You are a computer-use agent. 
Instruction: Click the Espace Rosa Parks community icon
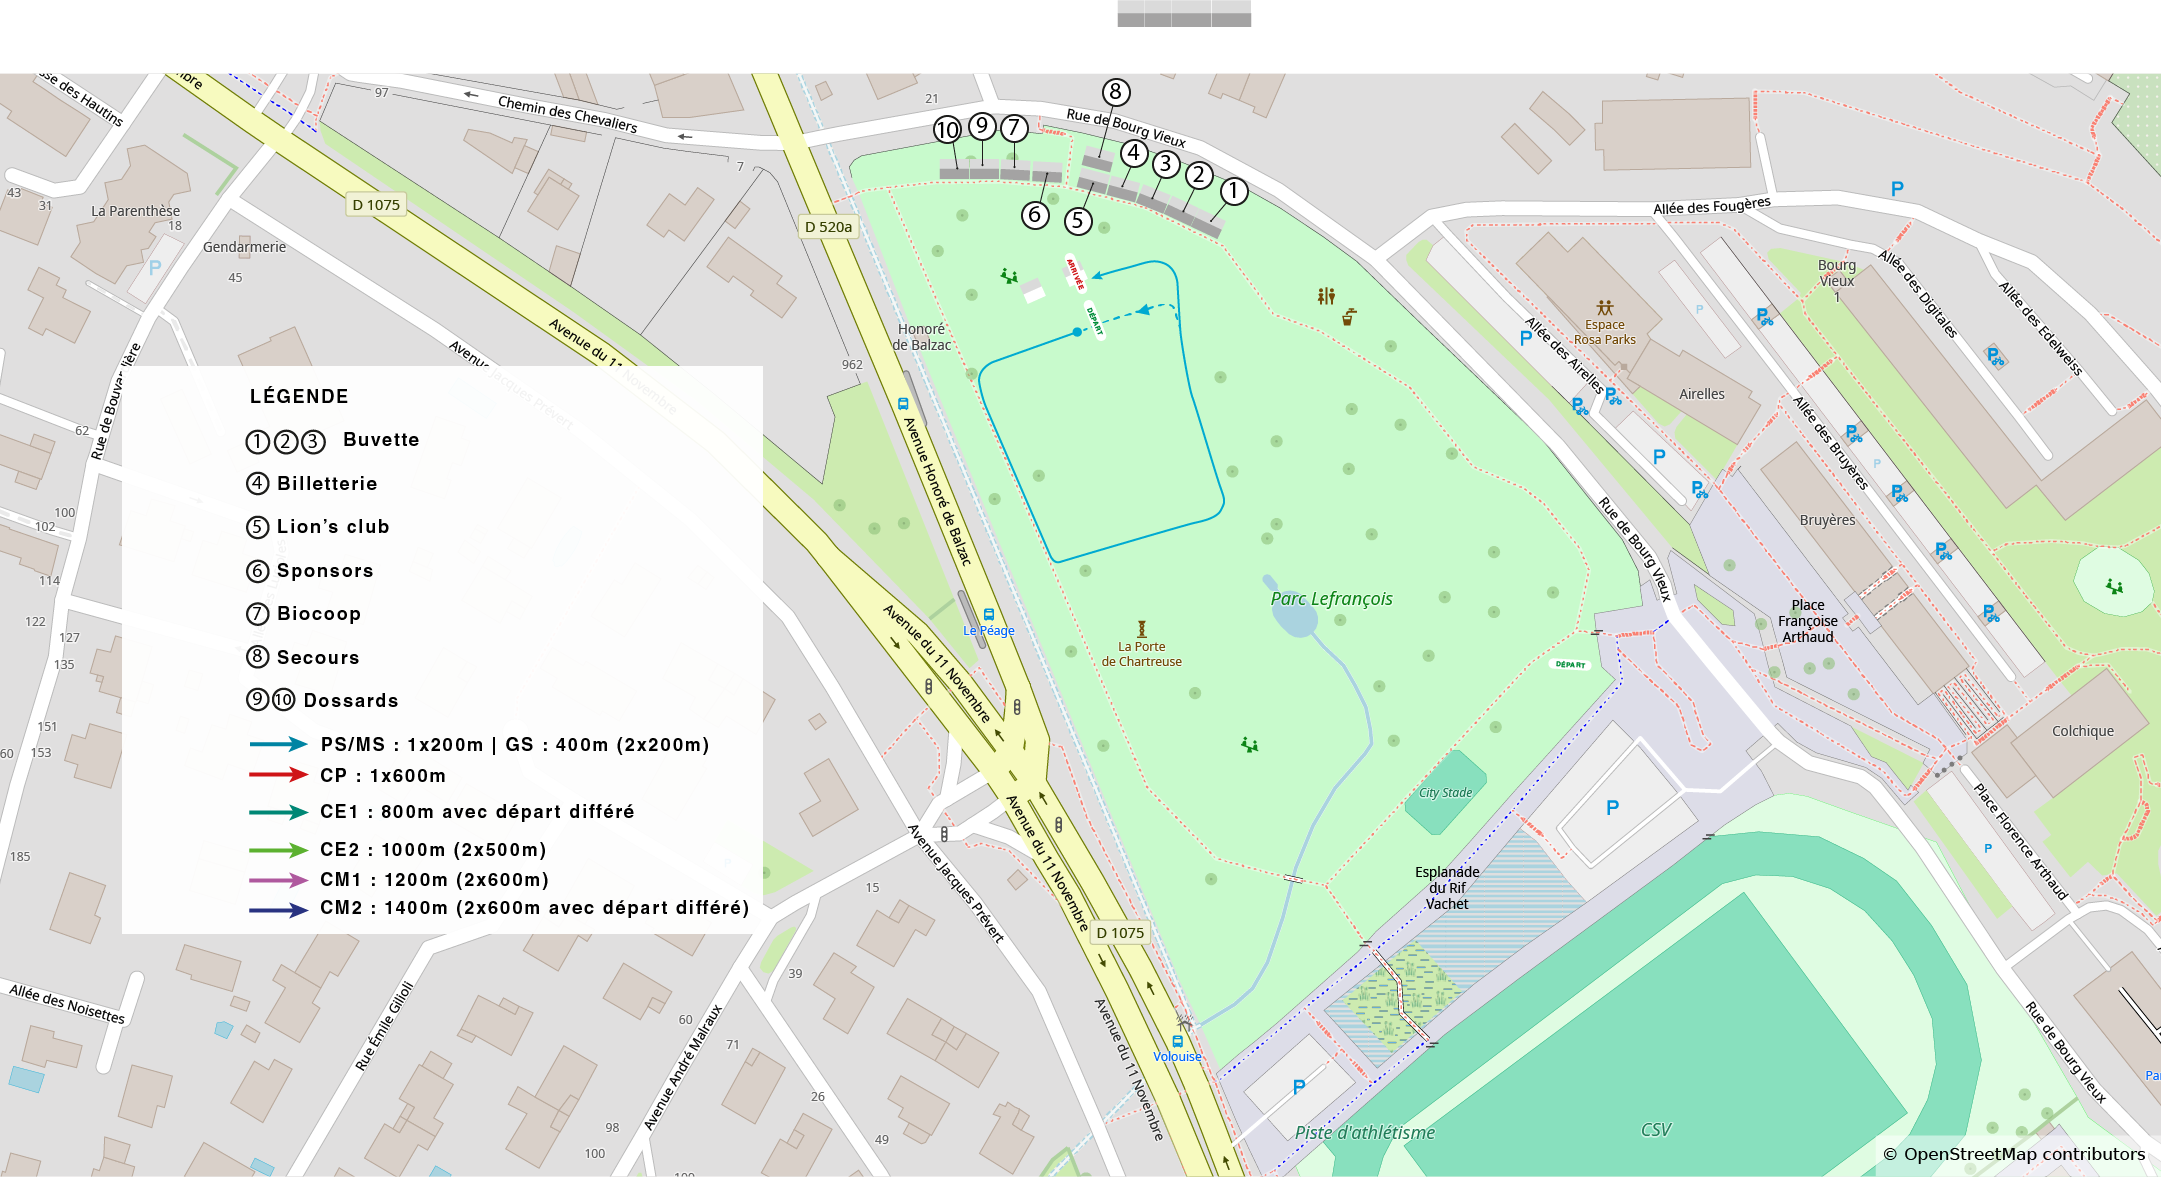pos(1605,307)
